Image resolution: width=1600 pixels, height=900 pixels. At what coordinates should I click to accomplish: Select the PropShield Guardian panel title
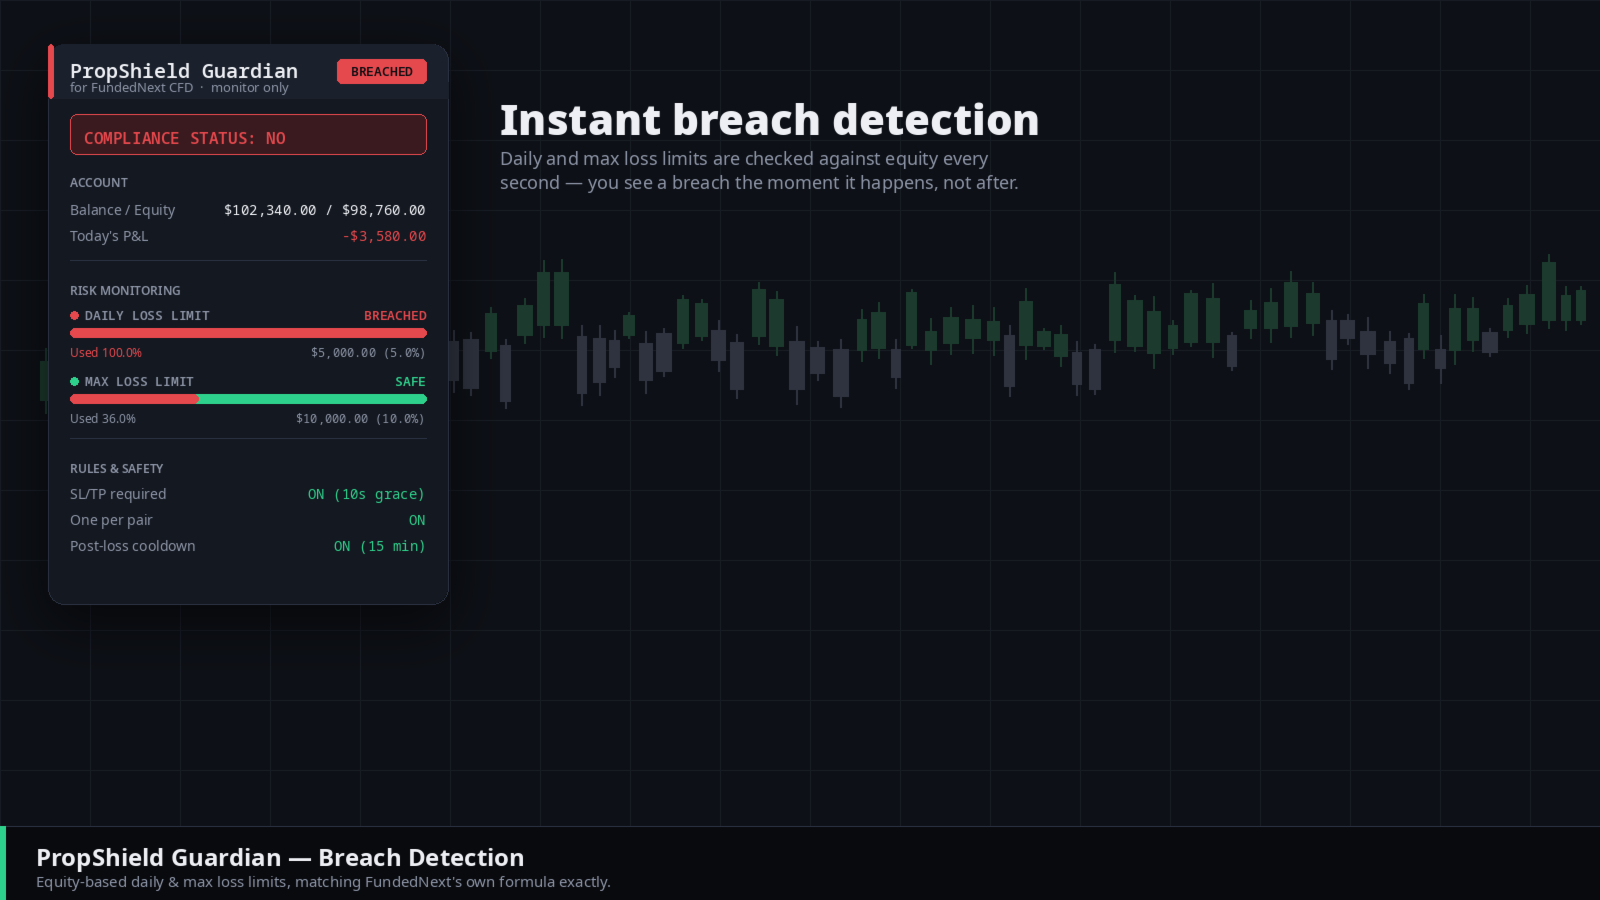[184, 71]
